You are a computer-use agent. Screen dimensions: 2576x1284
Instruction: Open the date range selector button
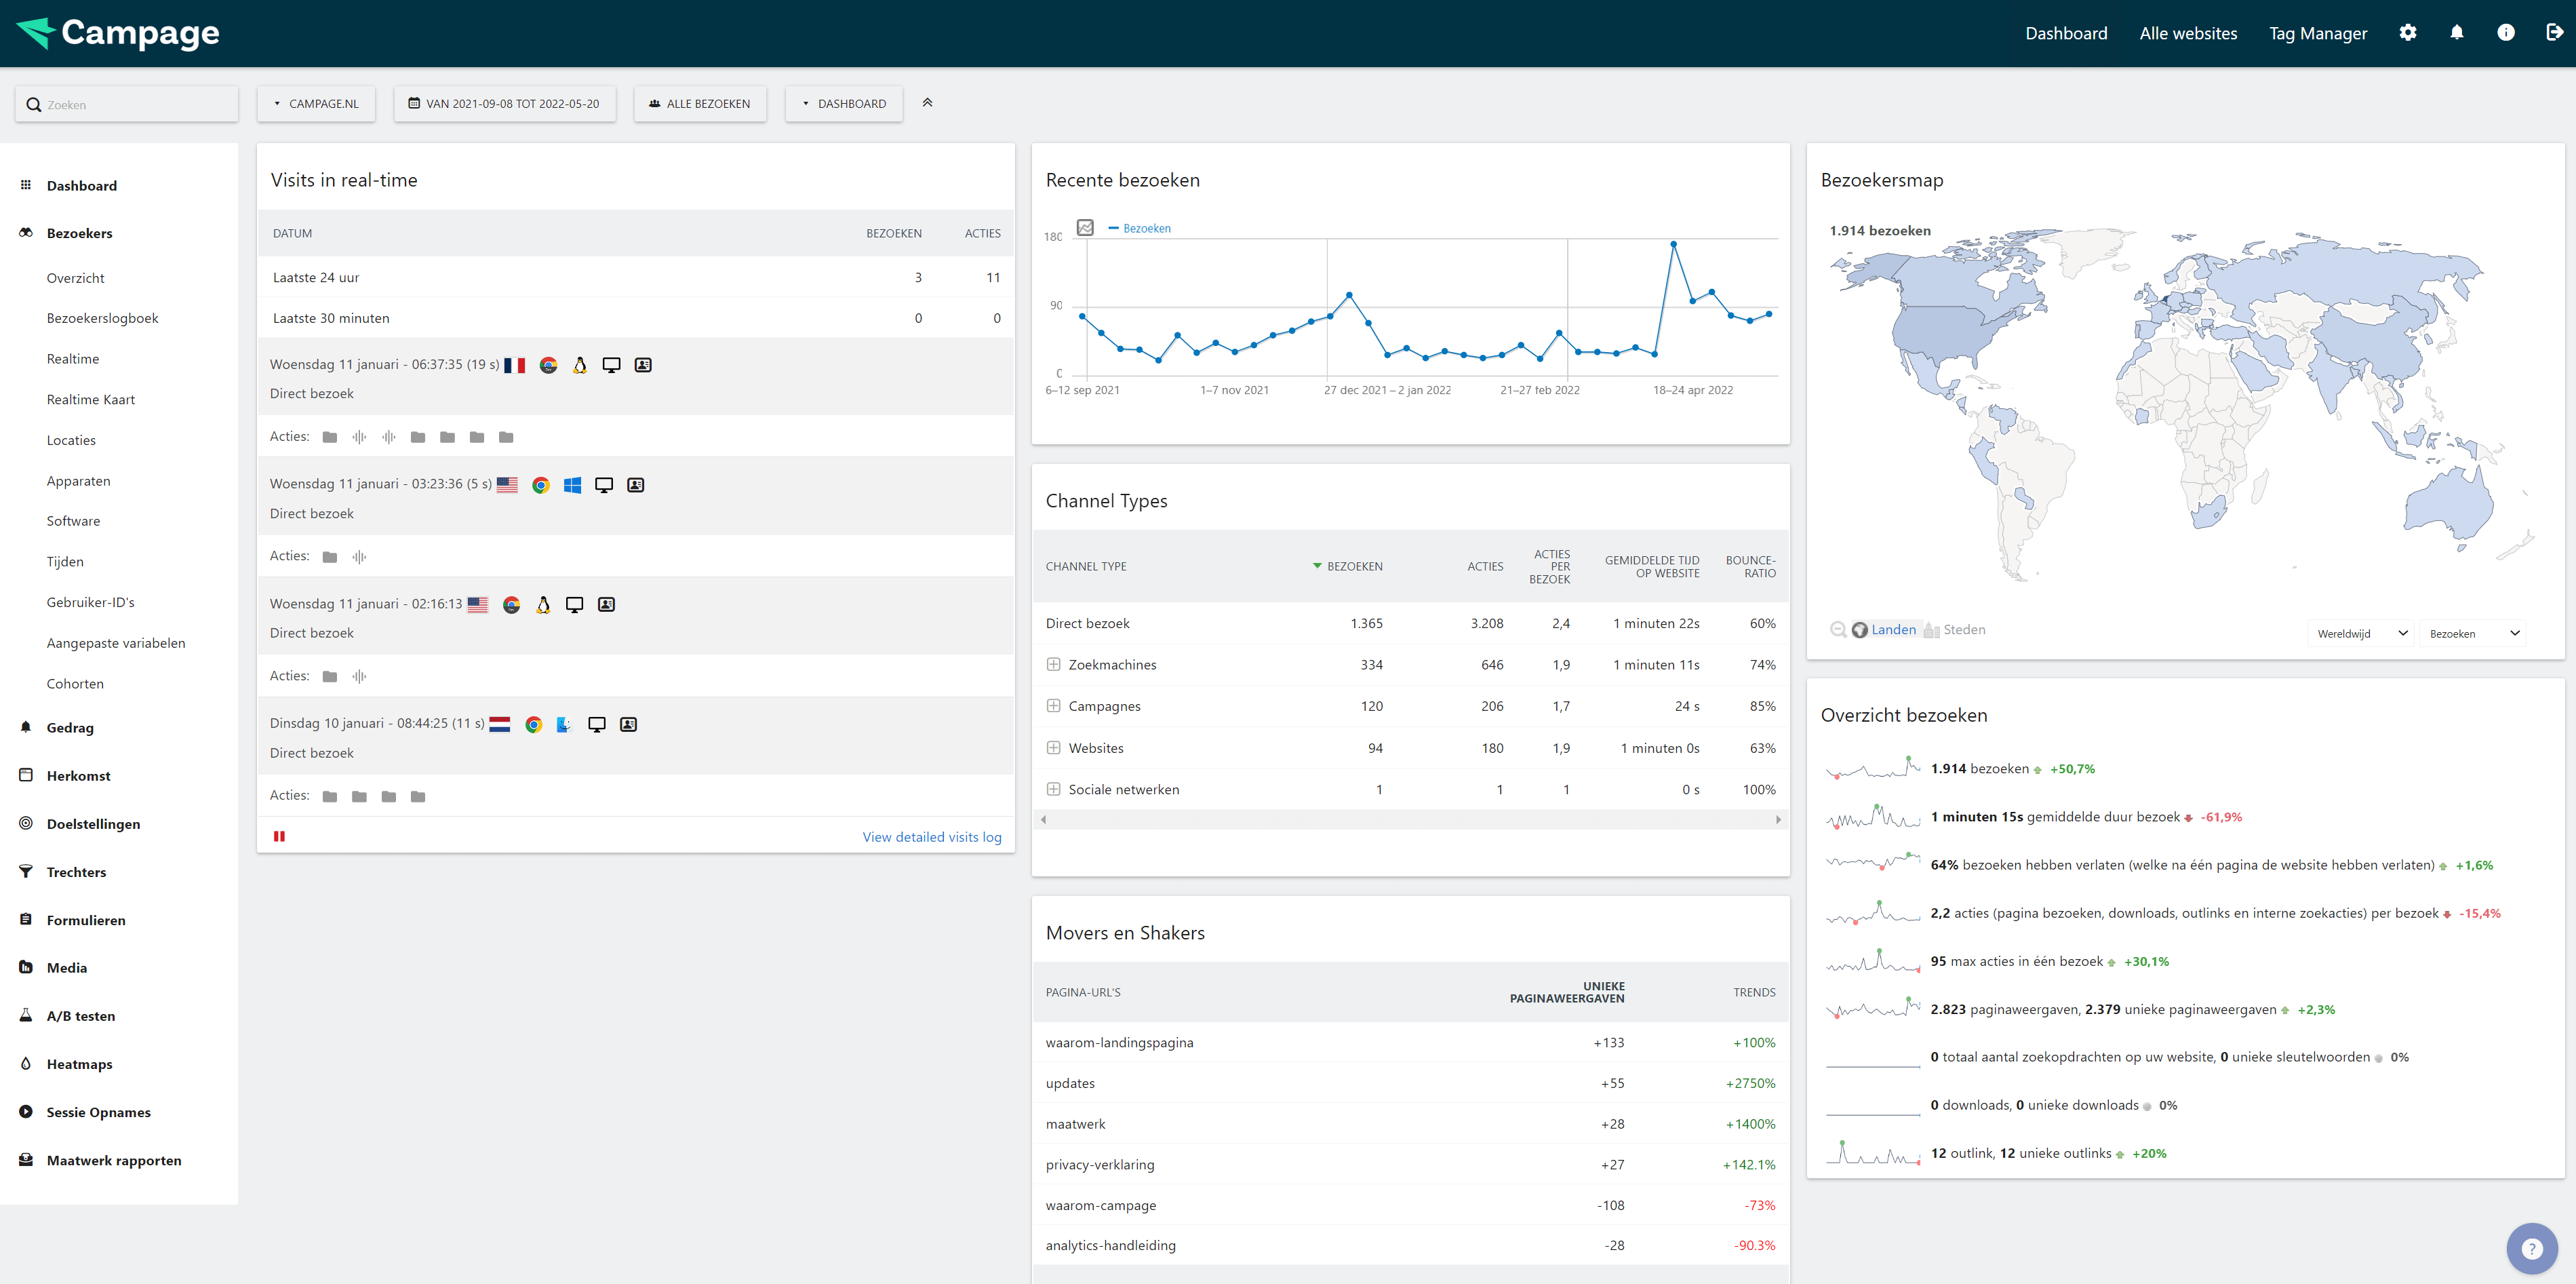tap(504, 104)
